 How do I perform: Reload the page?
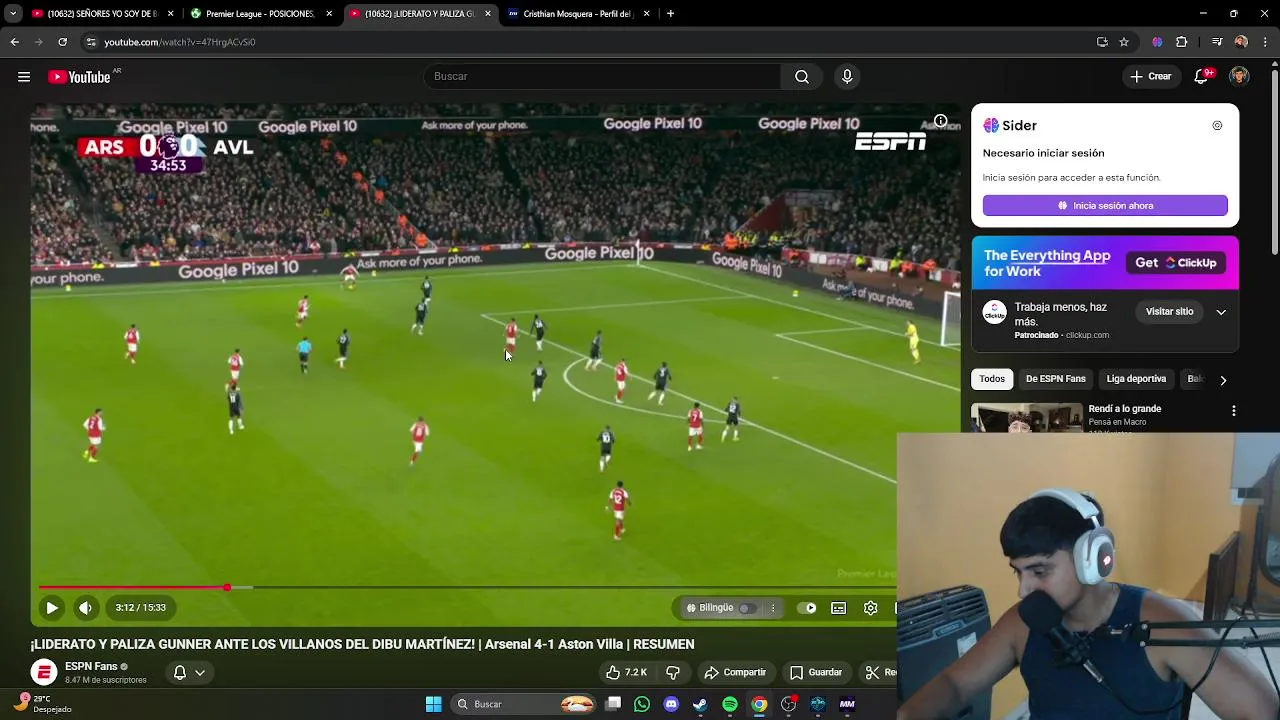click(62, 42)
